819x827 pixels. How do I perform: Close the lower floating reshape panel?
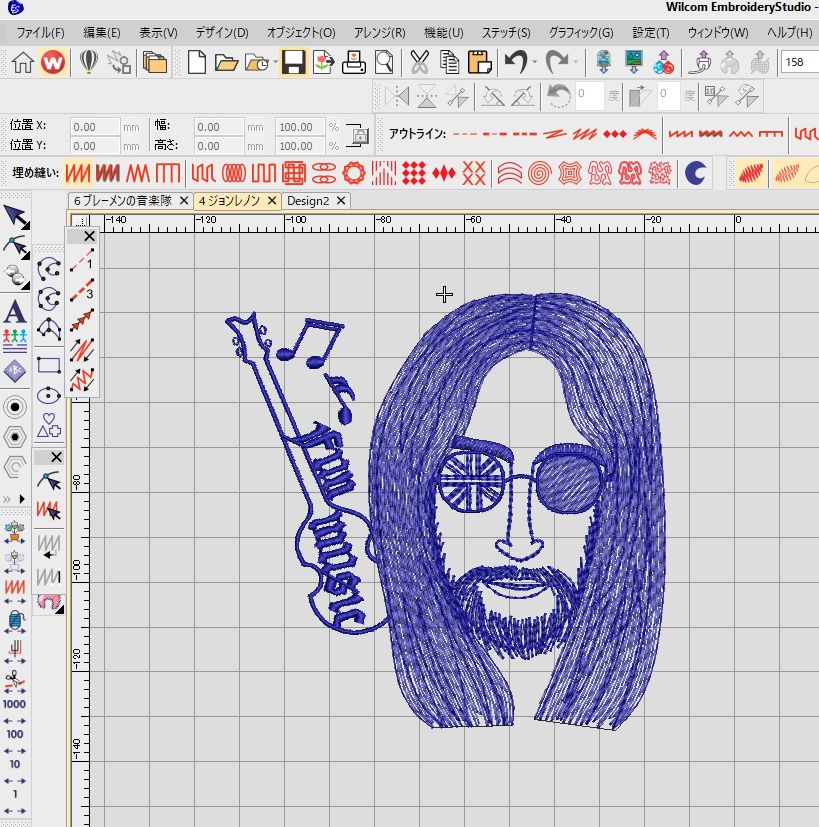tap(56, 457)
